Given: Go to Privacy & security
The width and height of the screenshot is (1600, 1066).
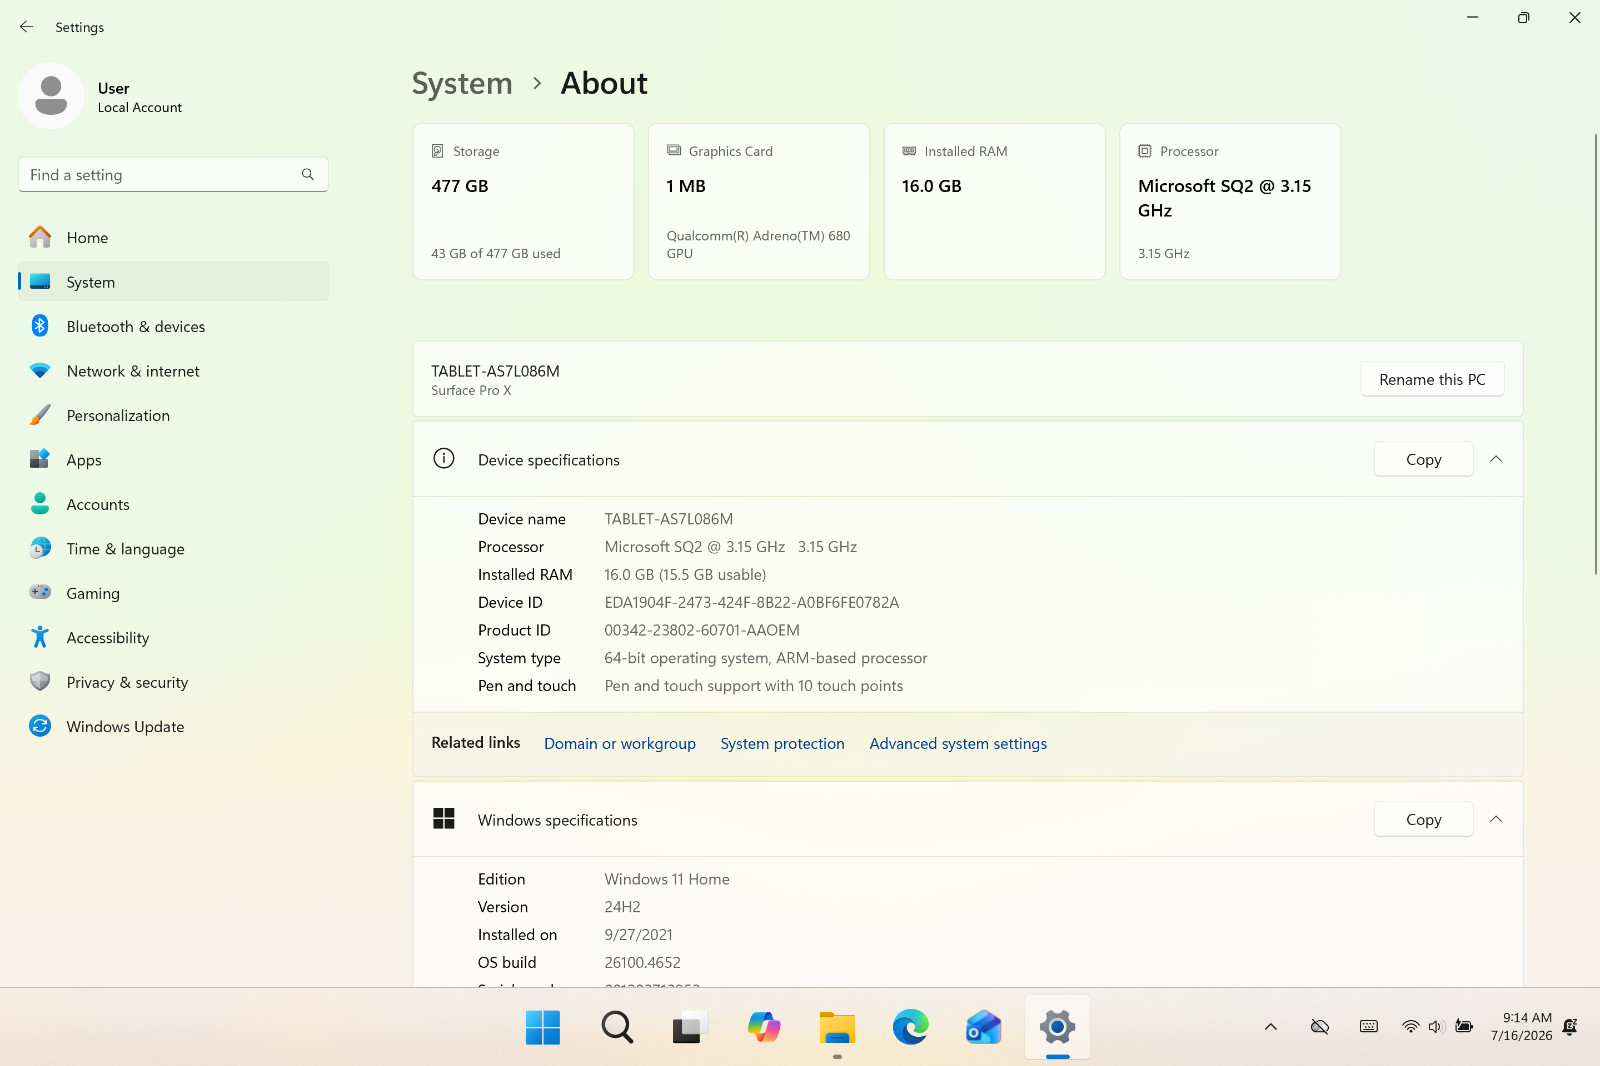Looking at the screenshot, I should pos(173,682).
